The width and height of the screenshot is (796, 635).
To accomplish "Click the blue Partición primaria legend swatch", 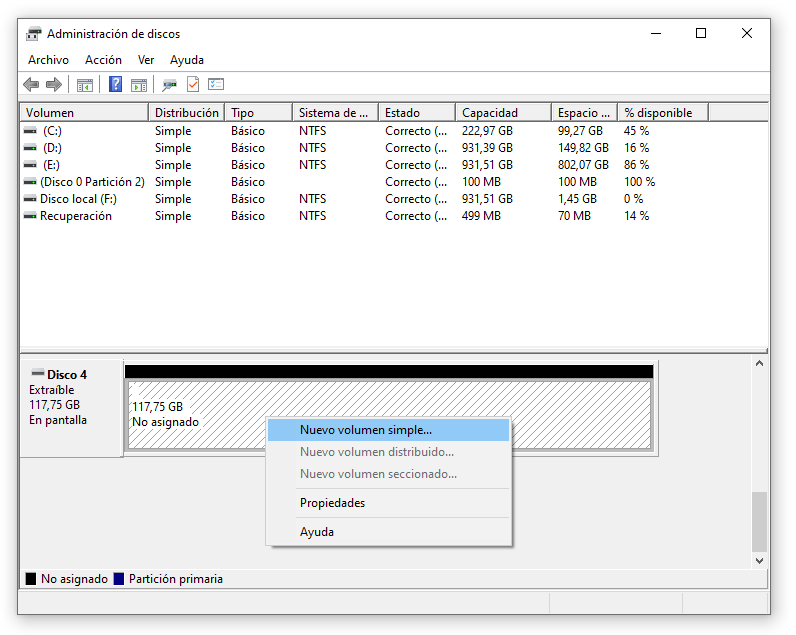I will coord(119,579).
